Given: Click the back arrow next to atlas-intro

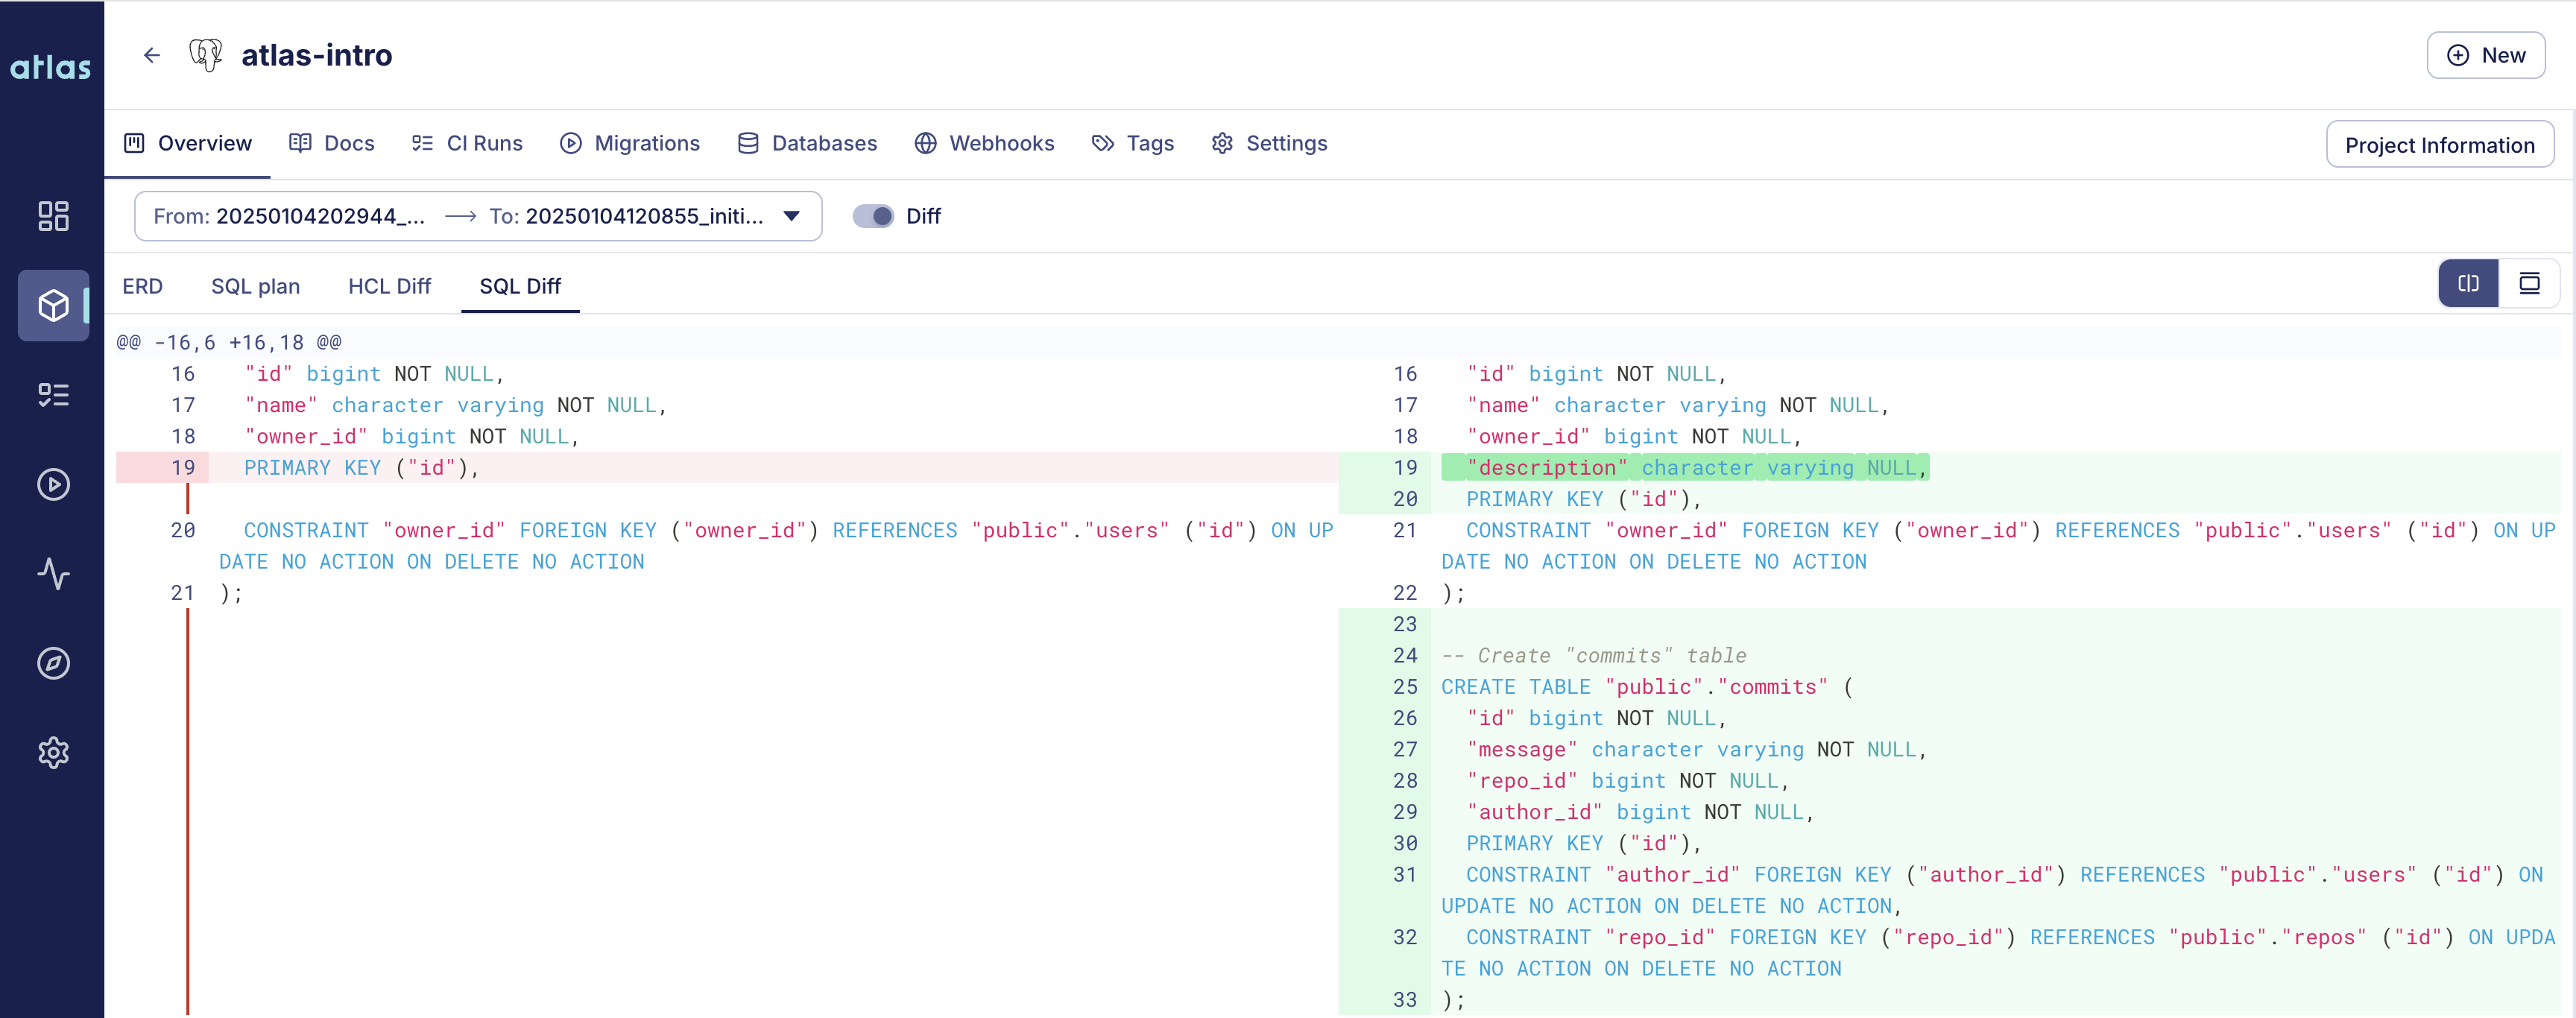Looking at the screenshot, I should point(152,55).
